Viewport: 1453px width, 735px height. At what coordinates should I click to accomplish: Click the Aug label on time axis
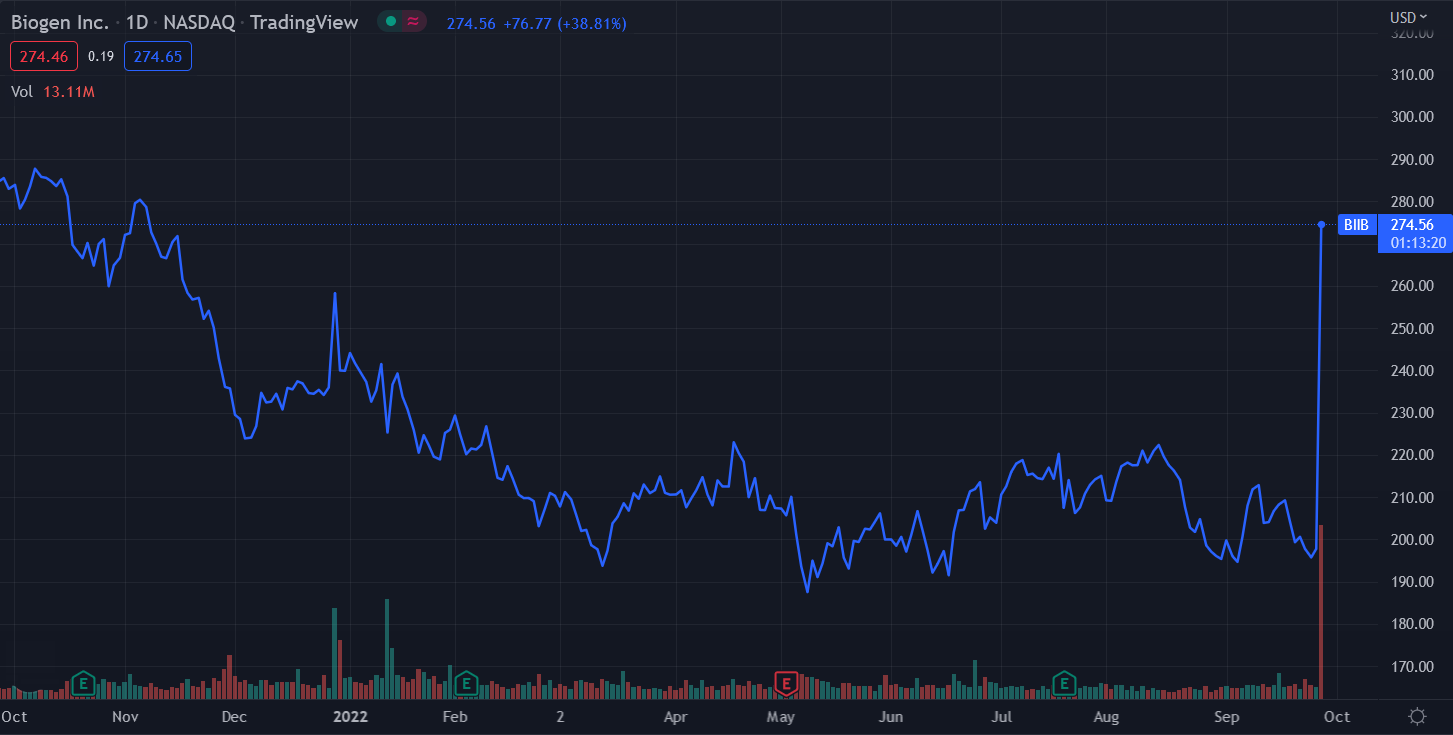[1106, 717]
